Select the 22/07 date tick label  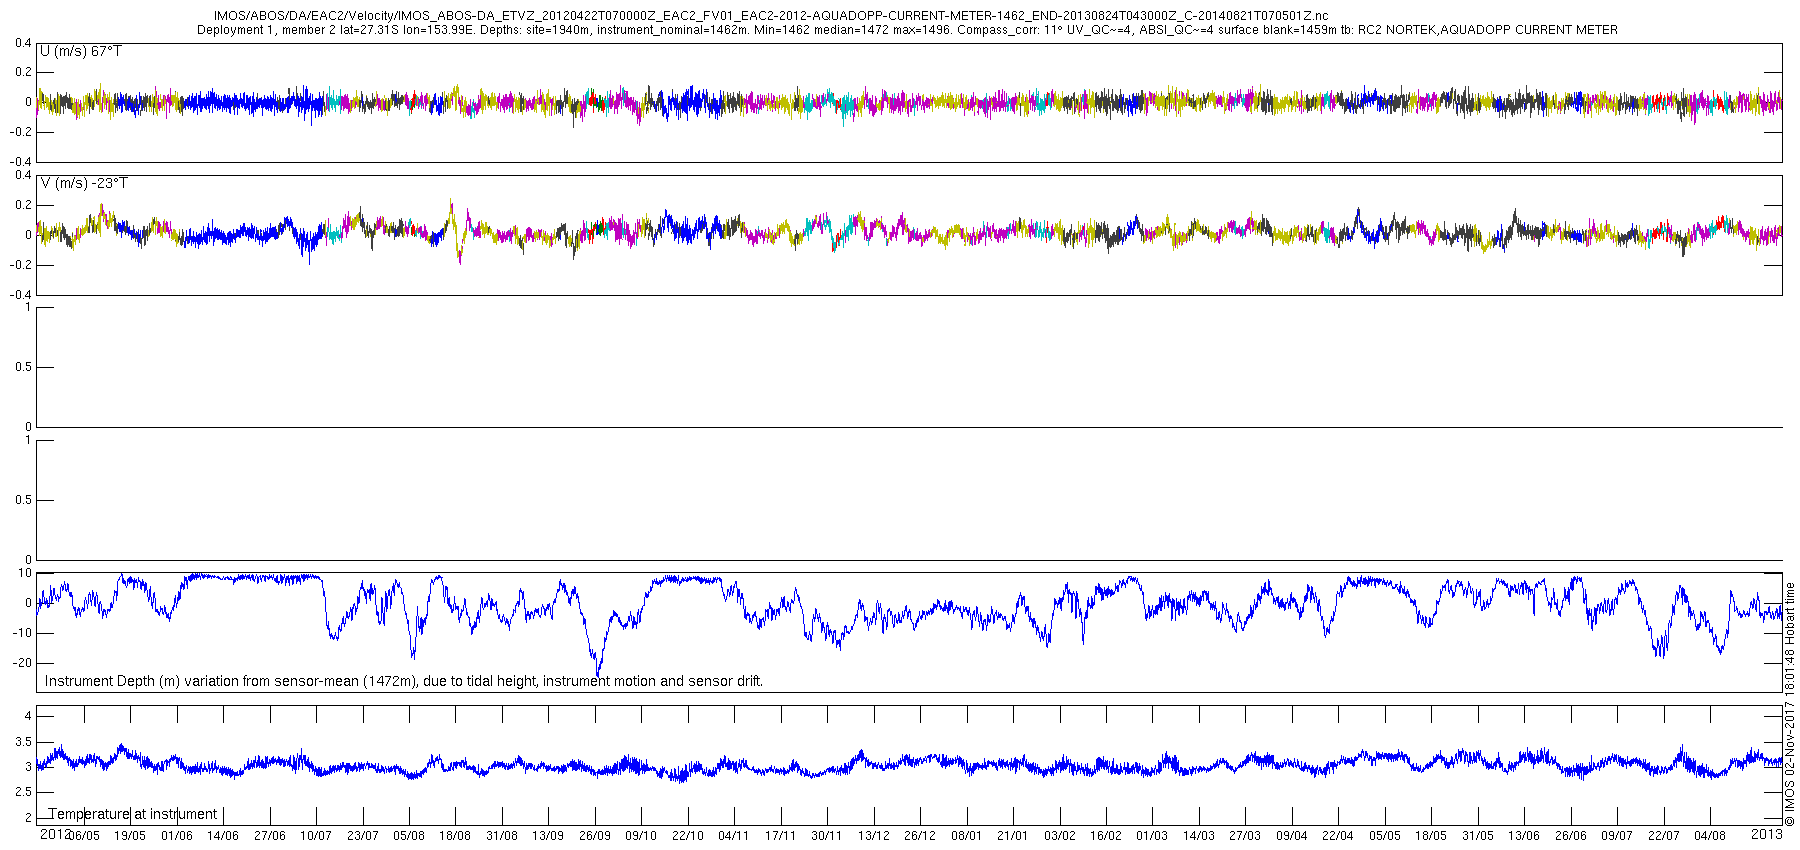pyautogui.click(x=1664, y=836)
